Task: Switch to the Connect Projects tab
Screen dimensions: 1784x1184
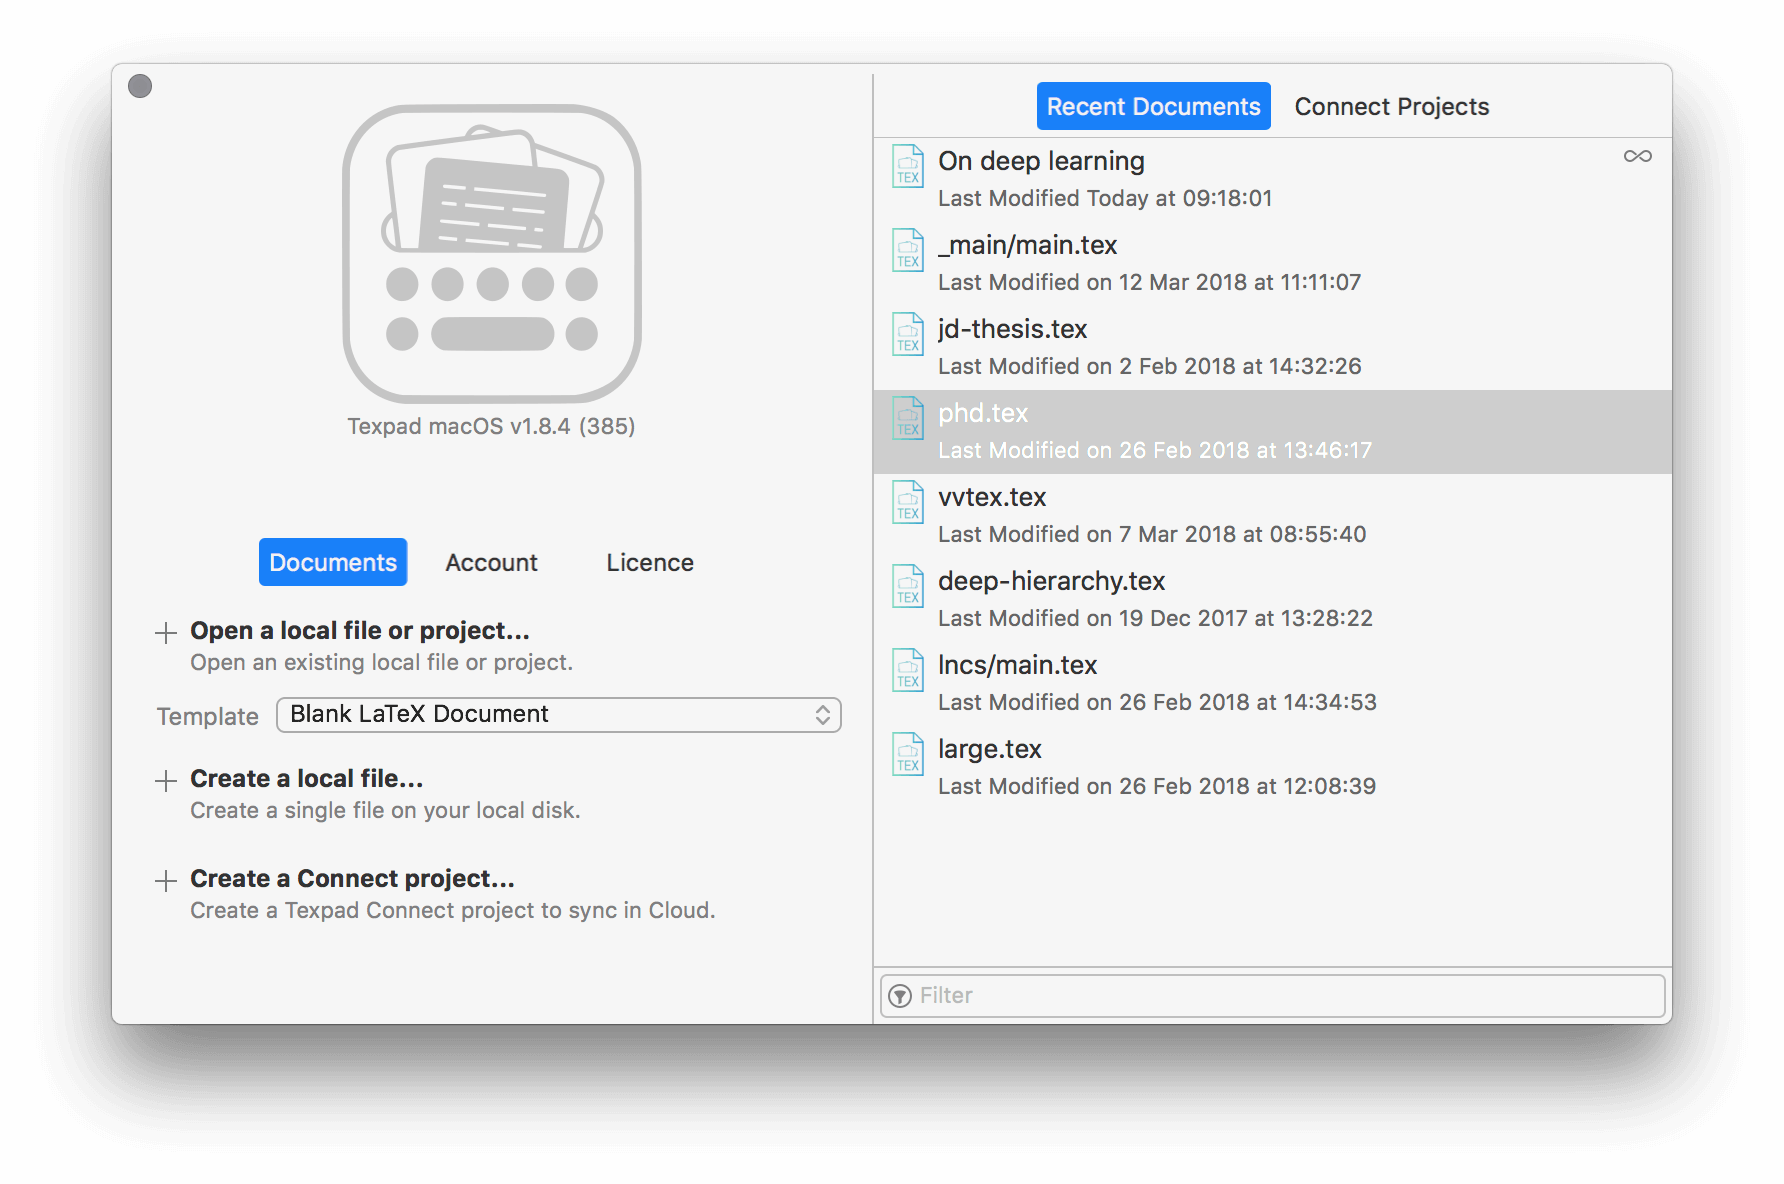Action: [1391, 106]
